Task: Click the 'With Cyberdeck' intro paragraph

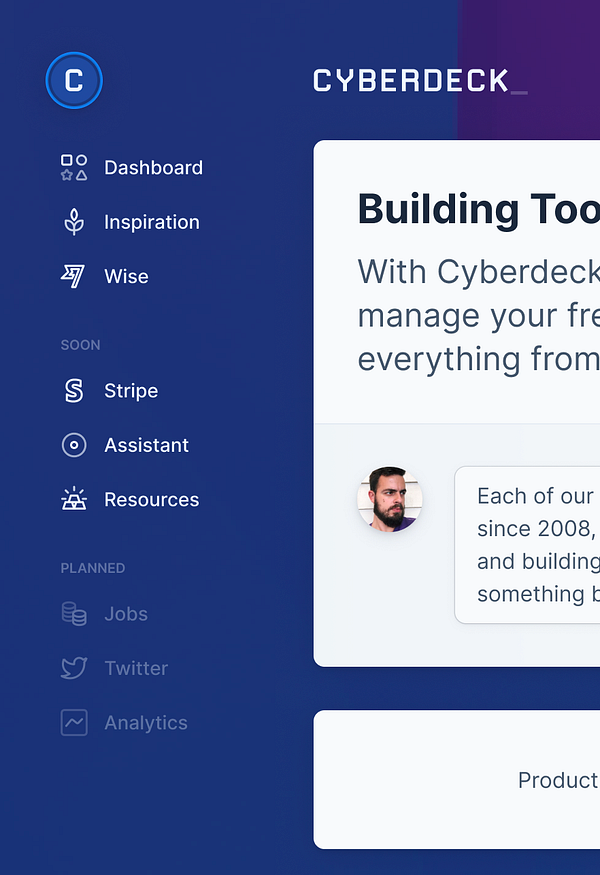Action: (x=478, y=315)
